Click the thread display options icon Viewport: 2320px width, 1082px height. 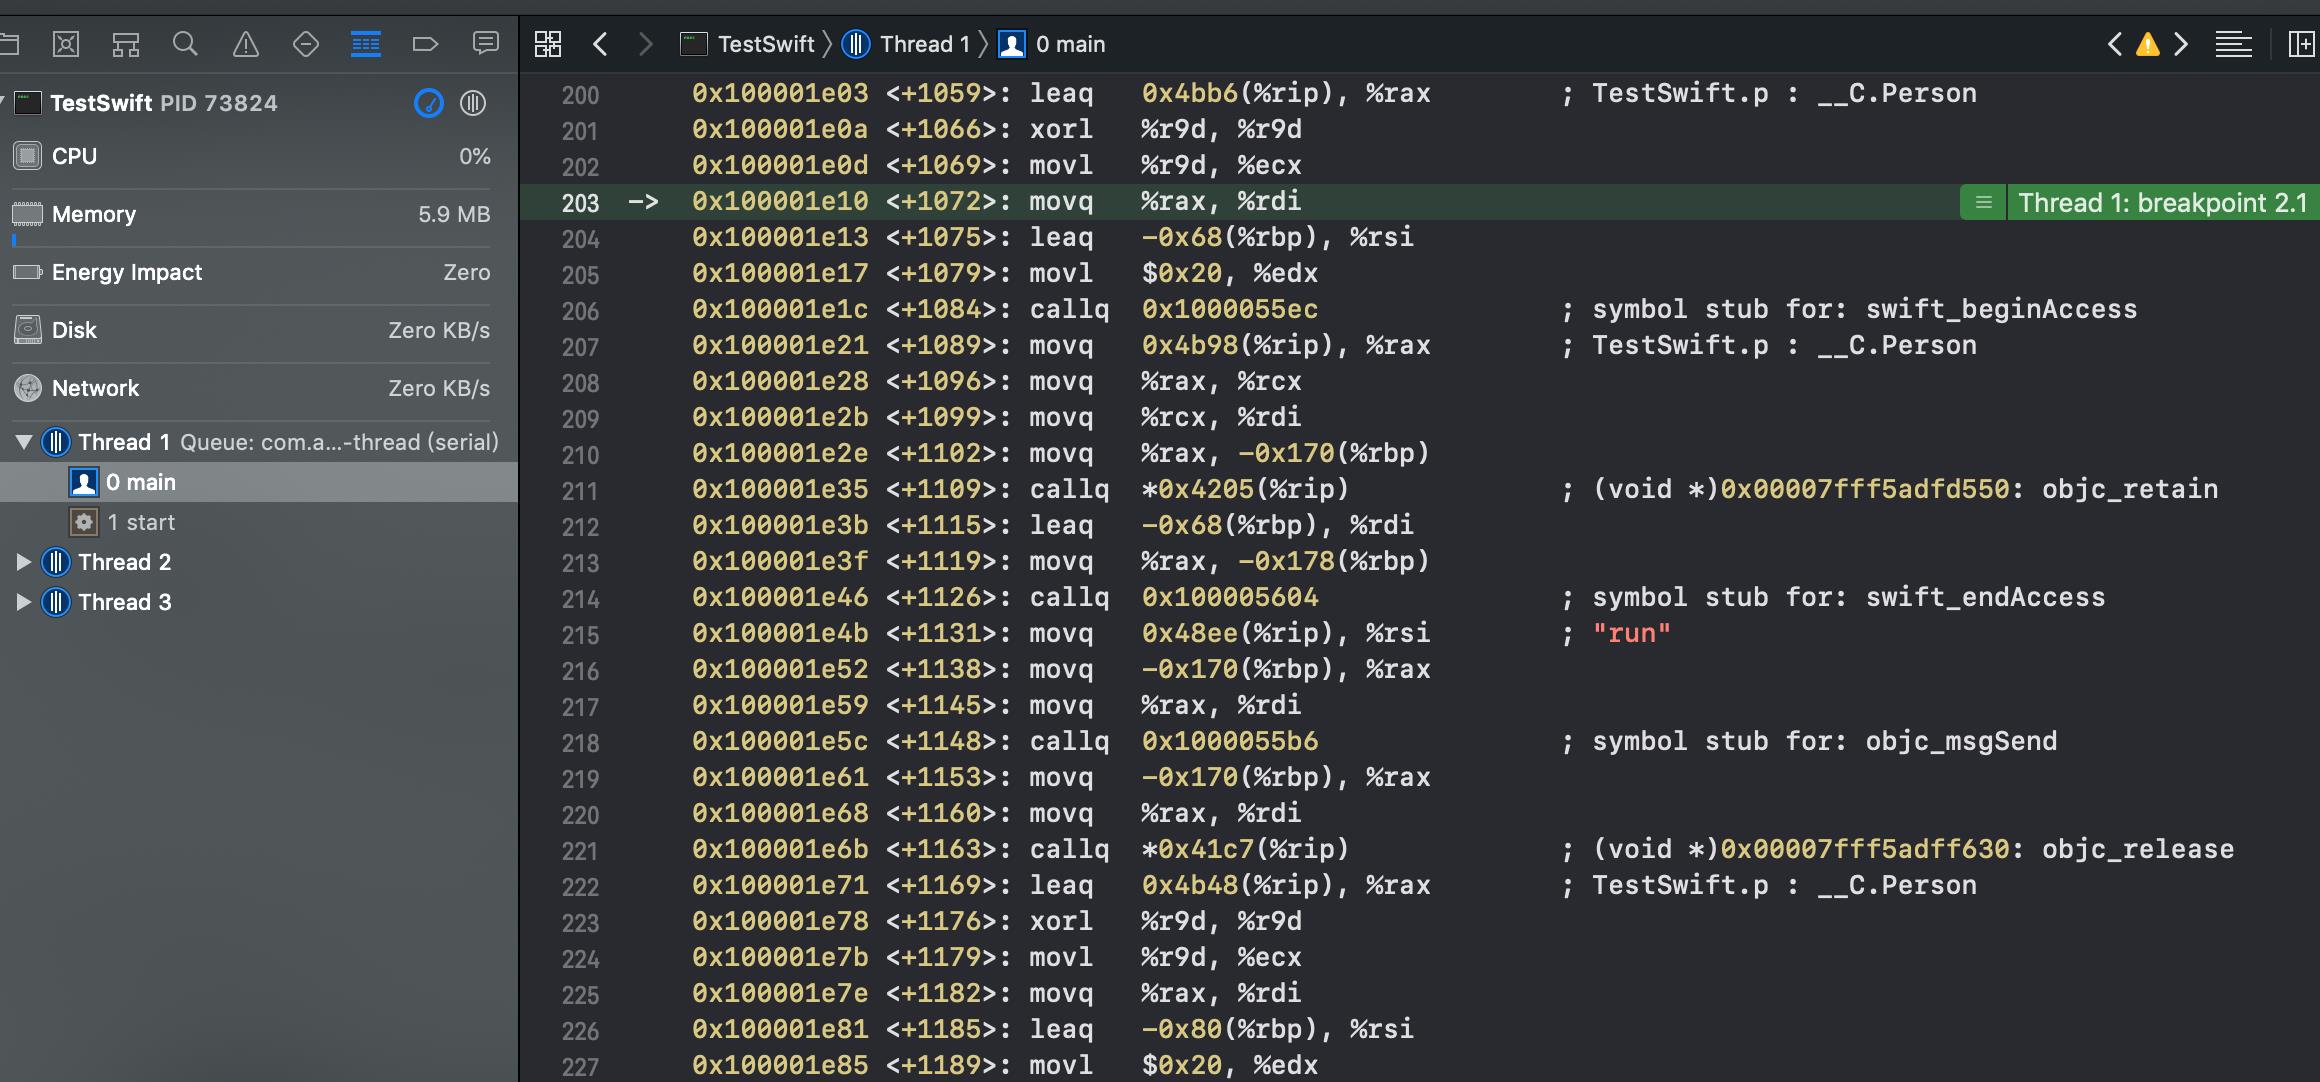pyautogui.click(x=473, y=103)
